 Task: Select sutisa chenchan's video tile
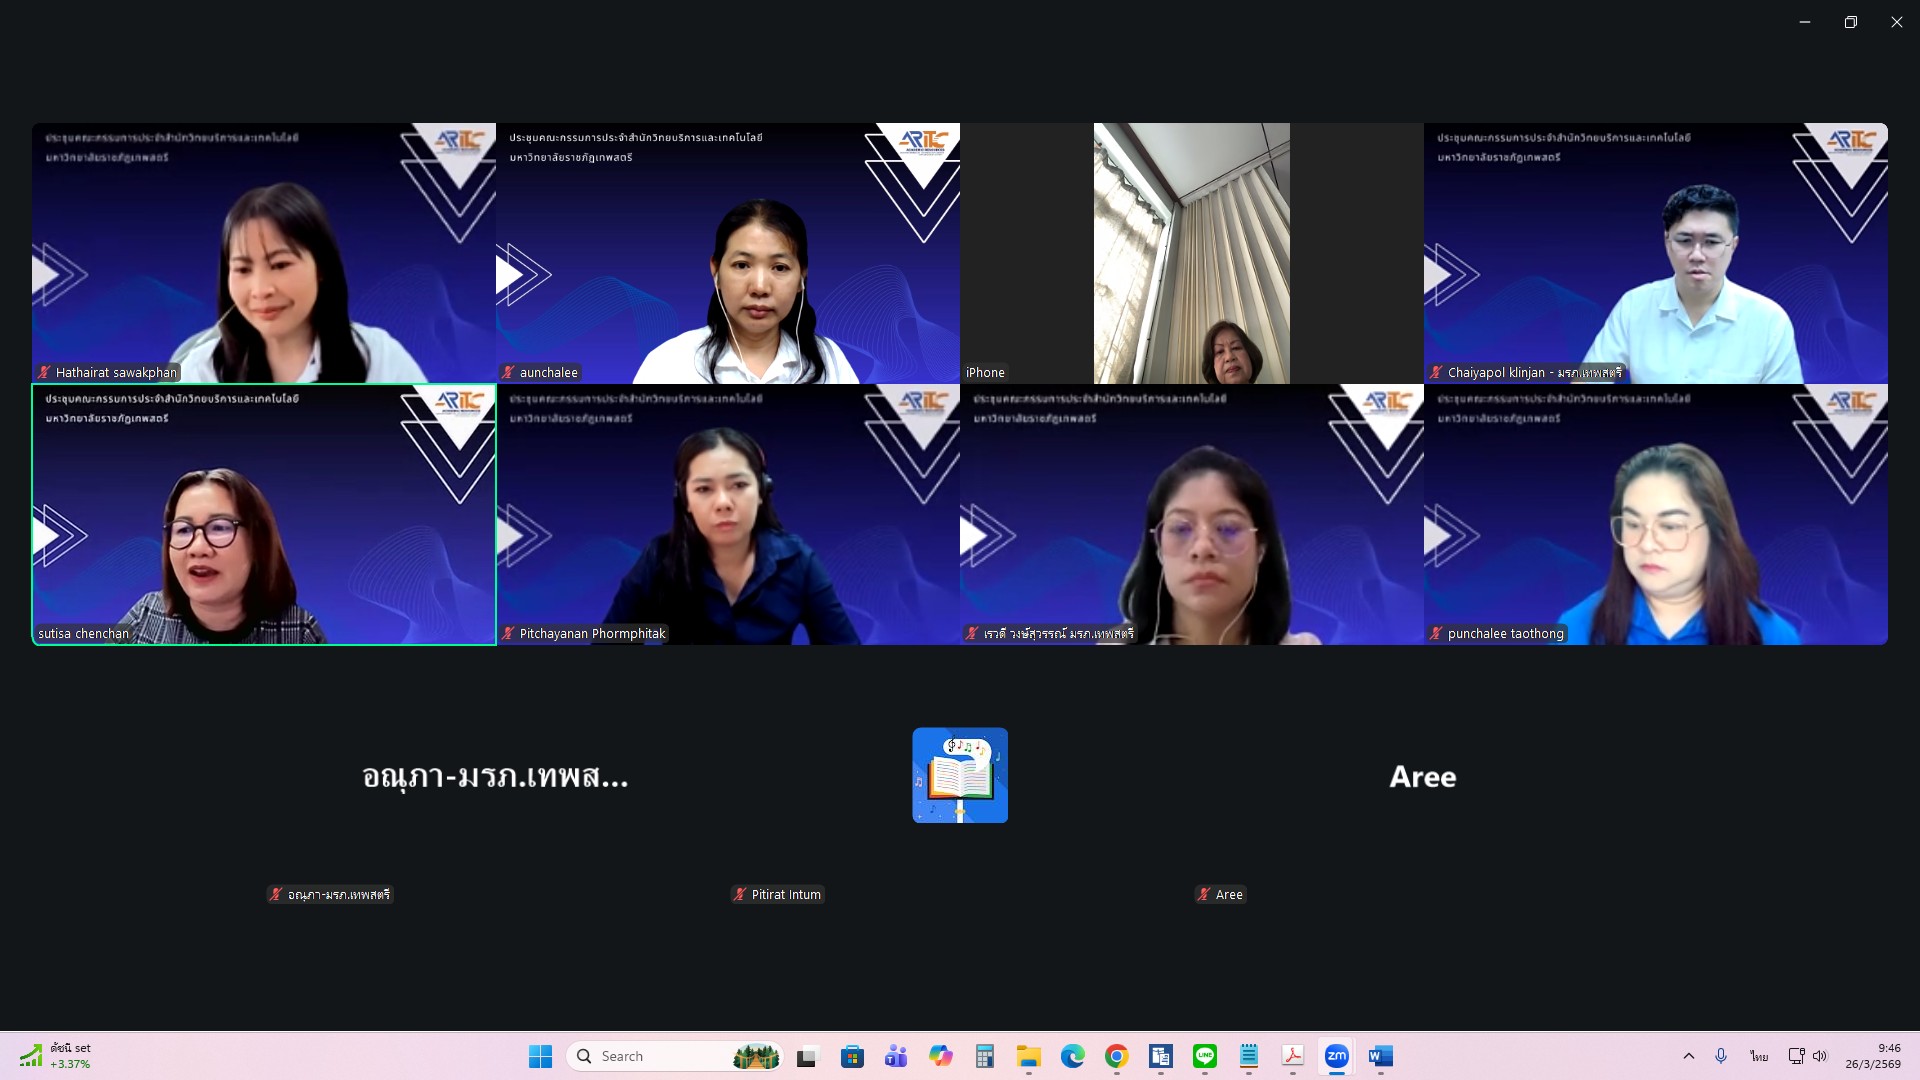coord(264,515)
